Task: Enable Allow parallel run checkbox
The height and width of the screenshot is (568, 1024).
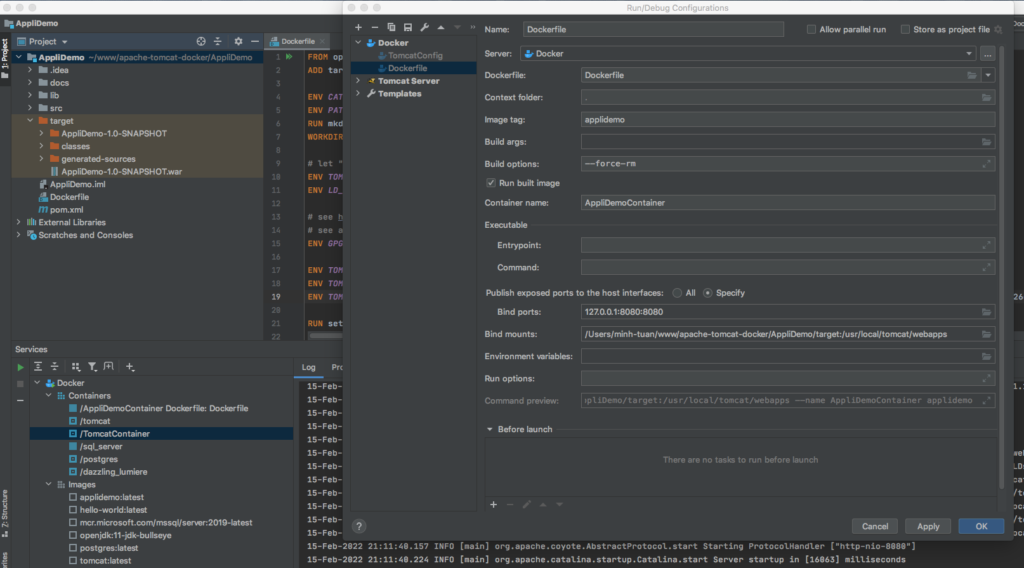Action: click(811, 30)
